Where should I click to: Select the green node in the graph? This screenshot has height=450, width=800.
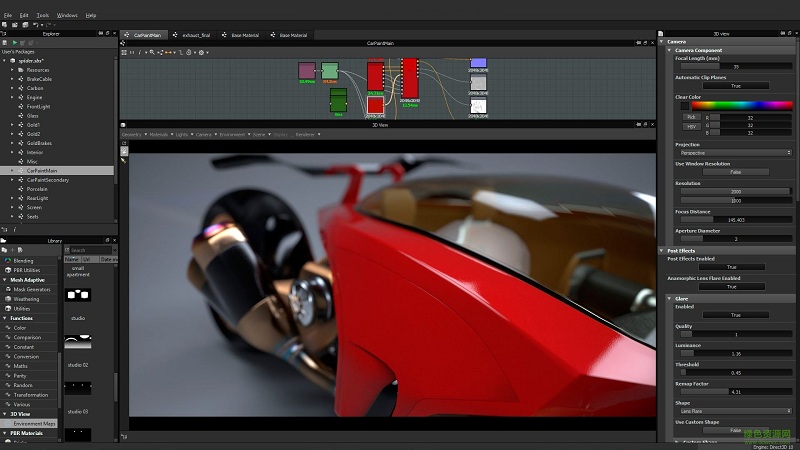tap(338, 99)
